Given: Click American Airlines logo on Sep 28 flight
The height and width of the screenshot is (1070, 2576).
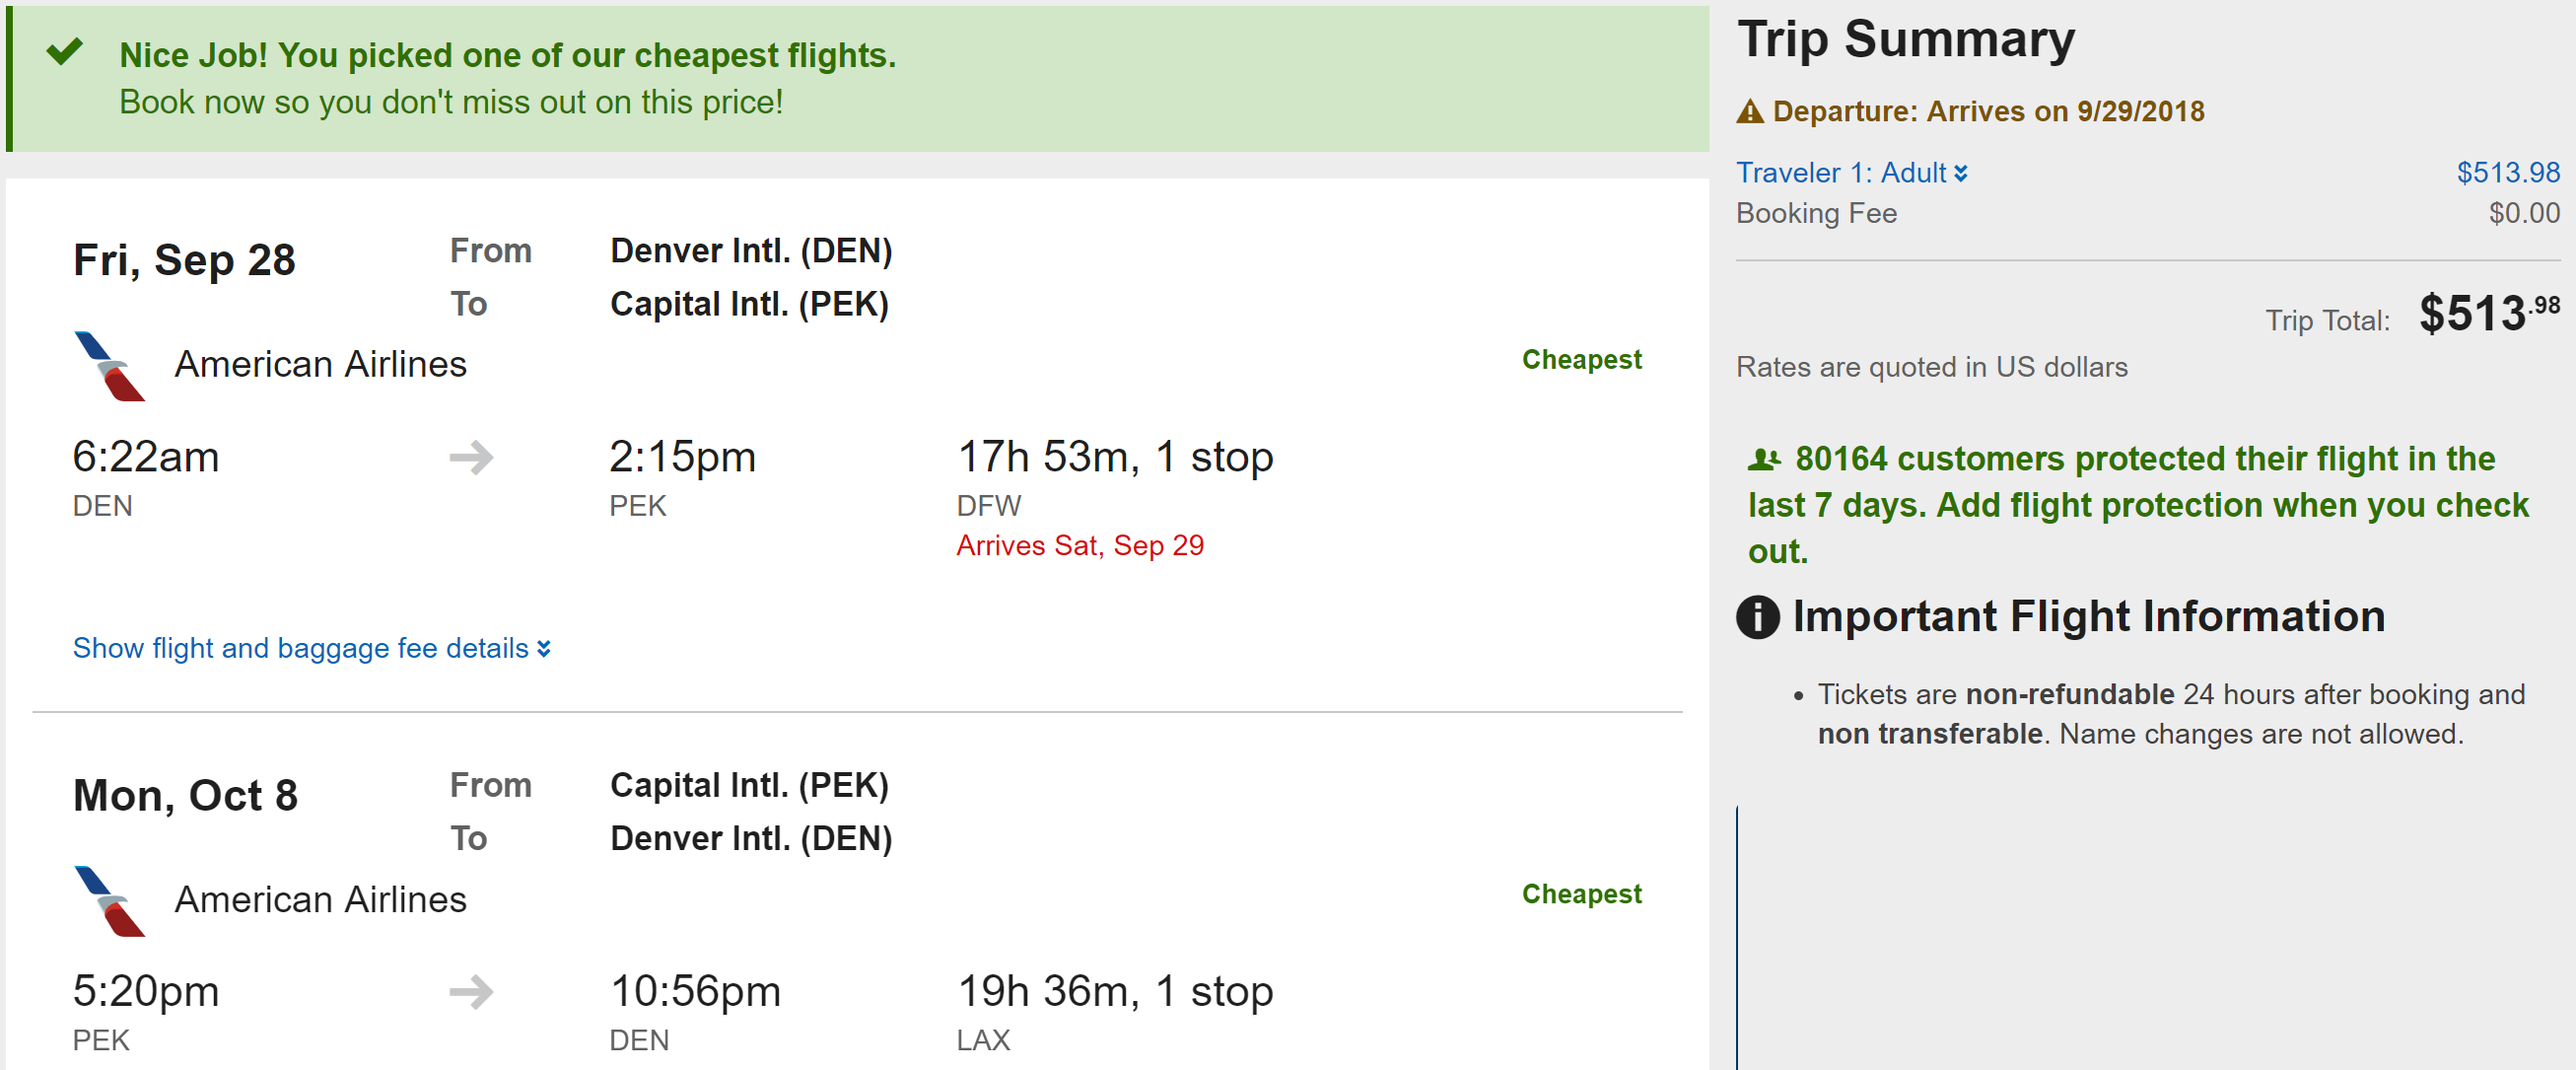Looking at the screenshot, I should (x=110, y=366).
